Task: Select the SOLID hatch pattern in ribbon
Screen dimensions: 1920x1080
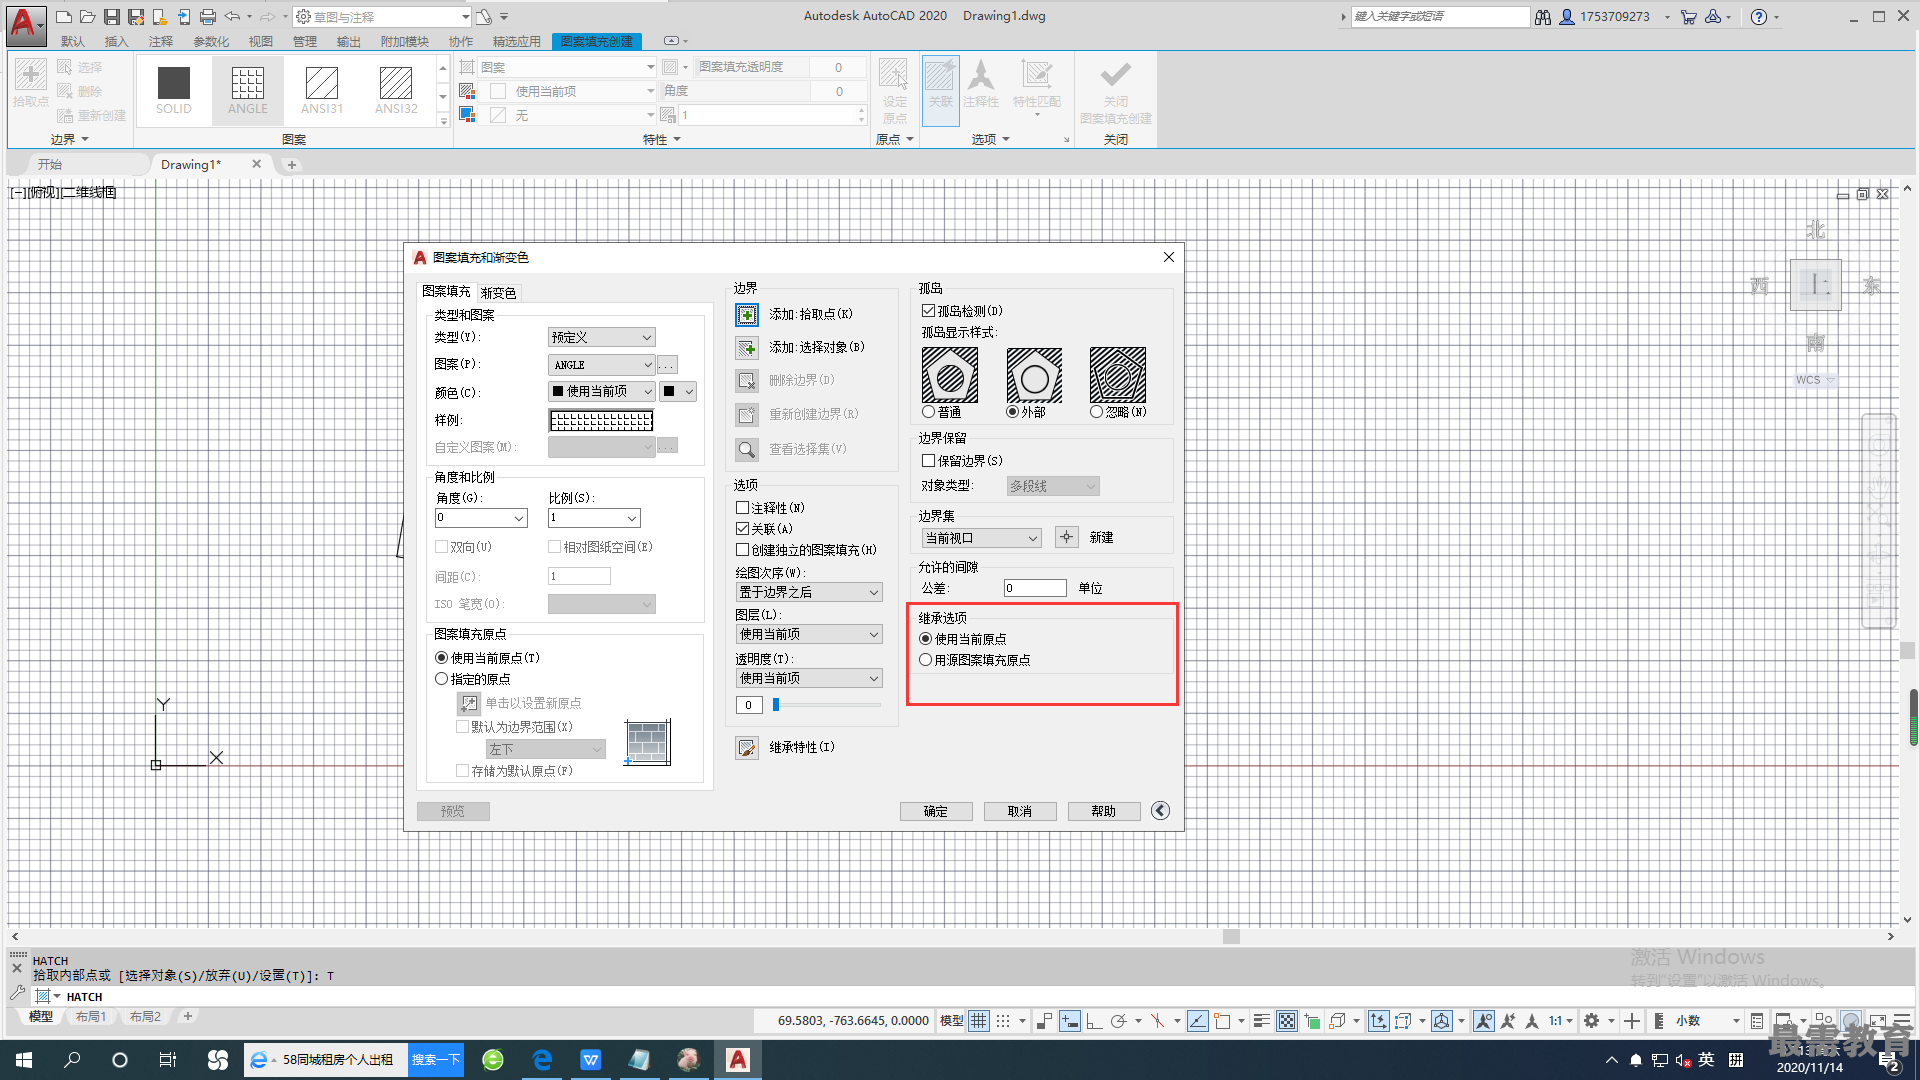Action: [x=174, y=90]
